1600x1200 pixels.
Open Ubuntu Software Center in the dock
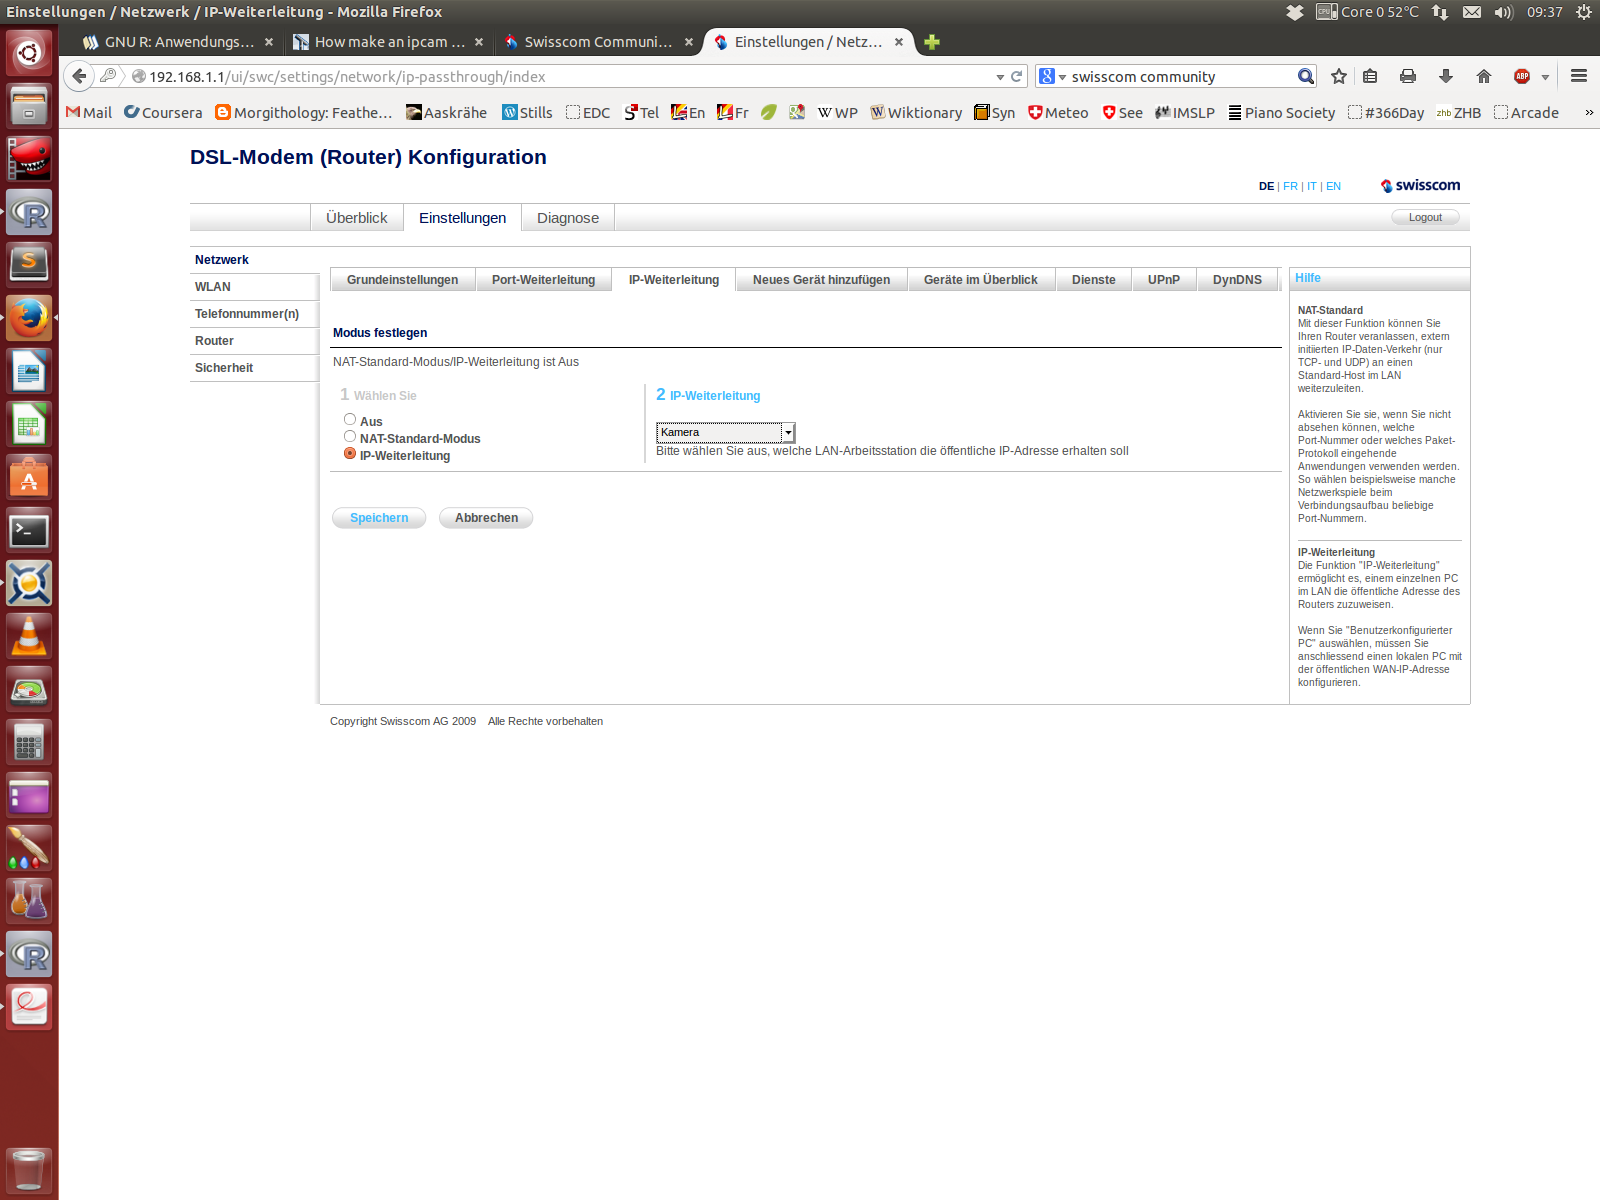29,477
